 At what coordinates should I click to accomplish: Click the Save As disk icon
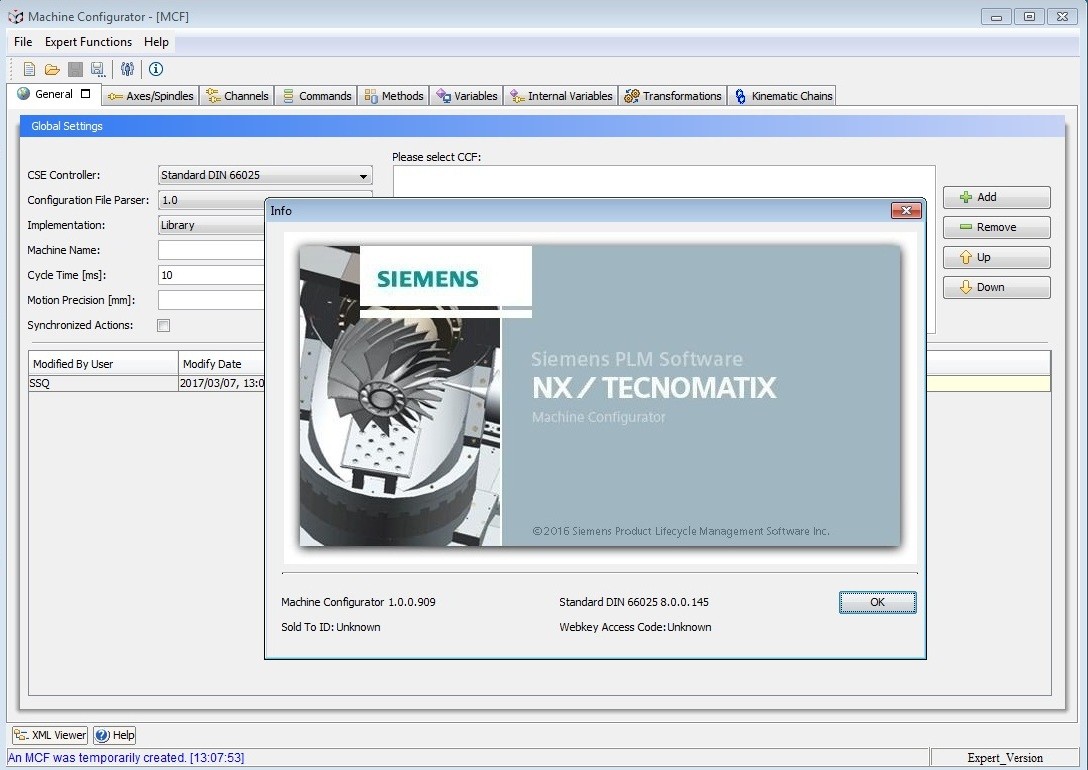pos(97,69)
